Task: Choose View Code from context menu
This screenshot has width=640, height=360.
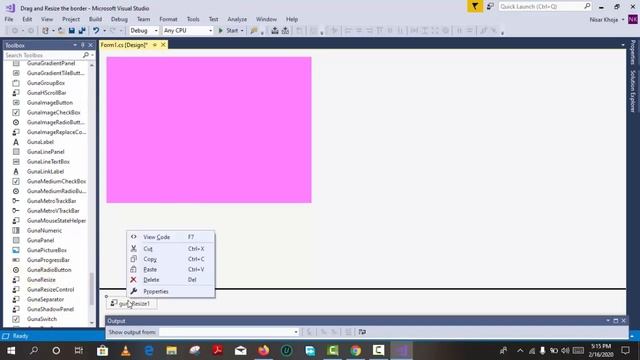Action: (171, 237)
